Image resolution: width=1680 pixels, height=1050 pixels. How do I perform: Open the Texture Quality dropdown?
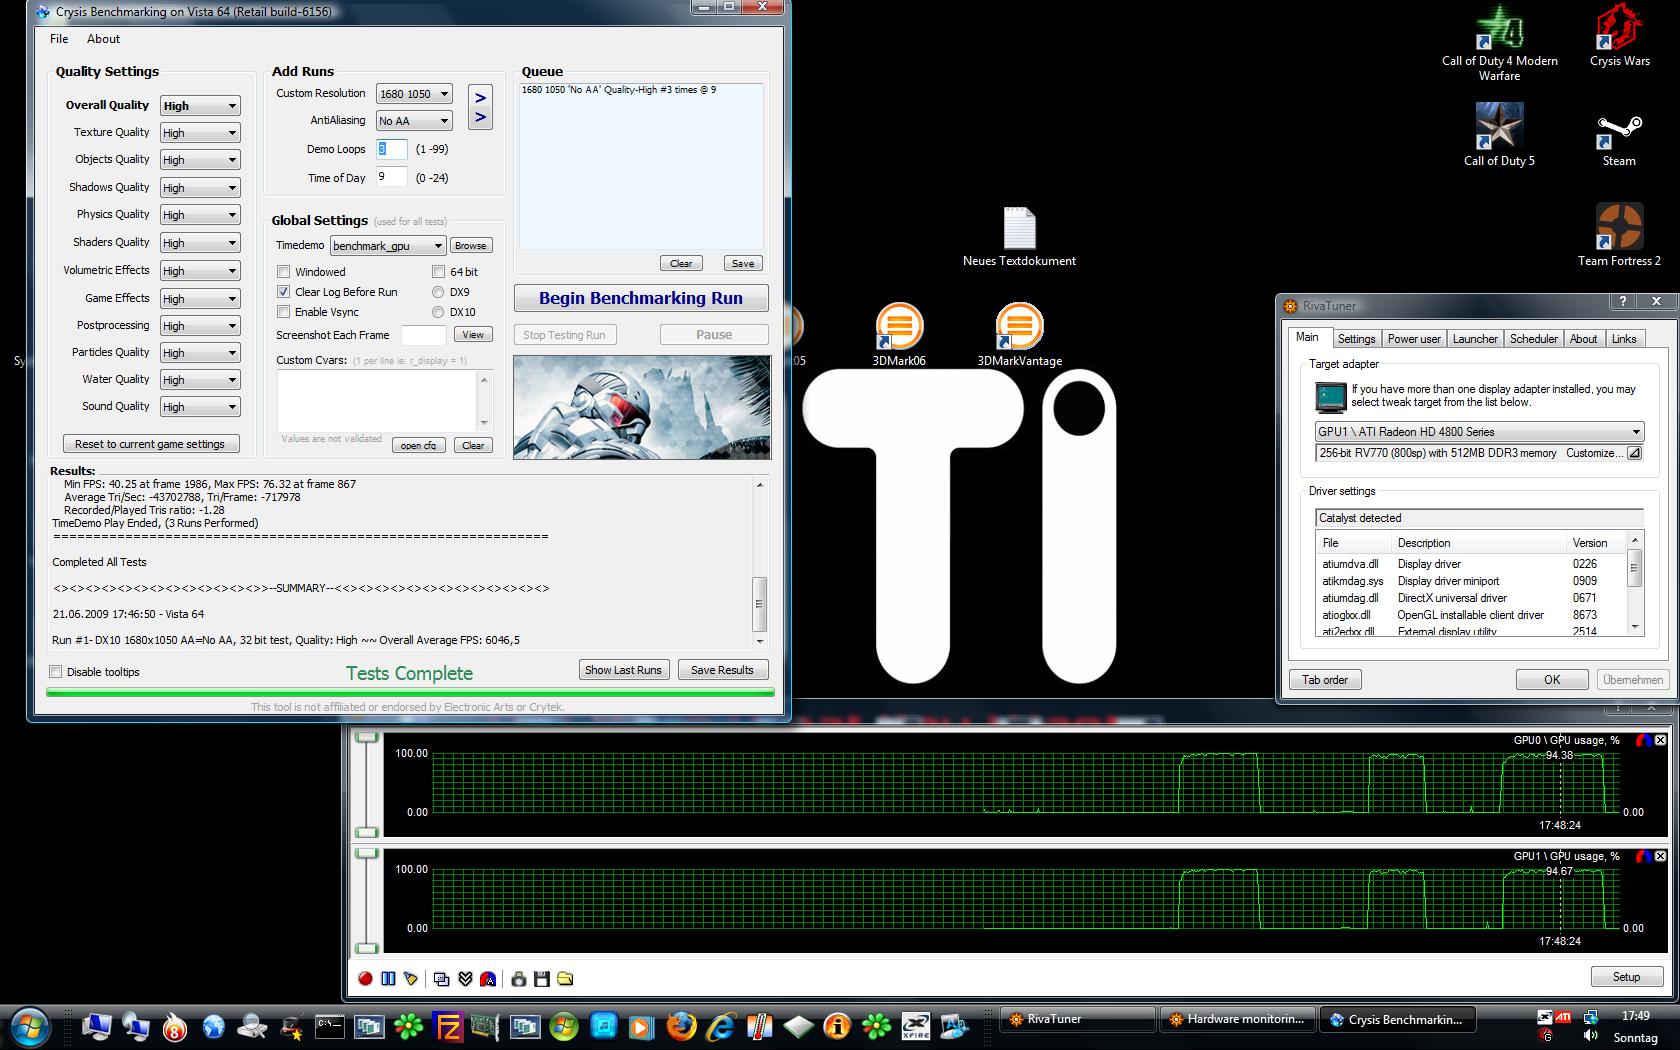200,133
